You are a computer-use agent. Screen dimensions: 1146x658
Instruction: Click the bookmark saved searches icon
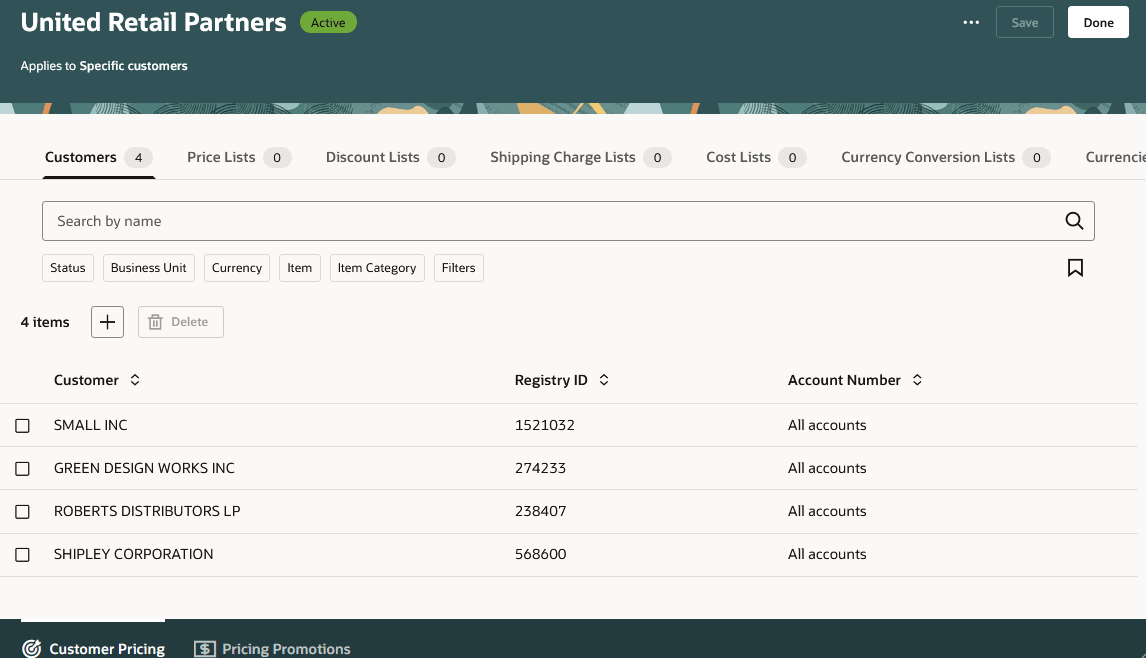point(1075,268)
